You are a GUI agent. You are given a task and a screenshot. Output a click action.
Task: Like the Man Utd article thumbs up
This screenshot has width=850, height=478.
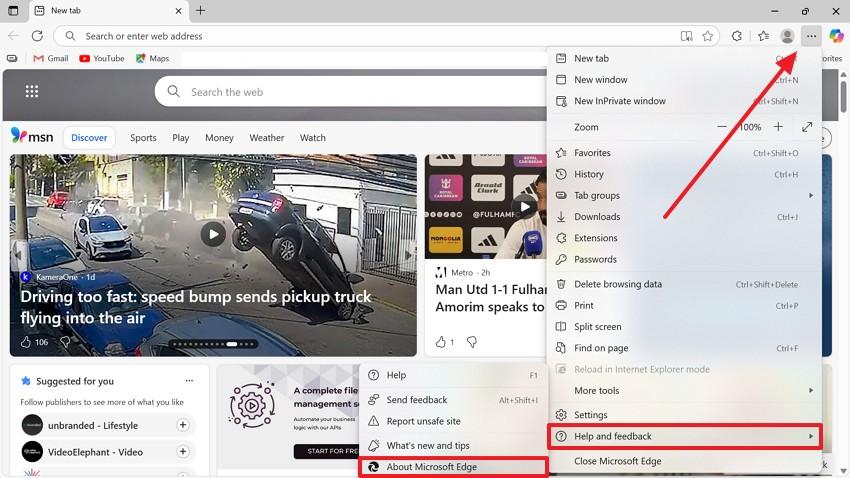pyautogui.click(x=440, y=342)
